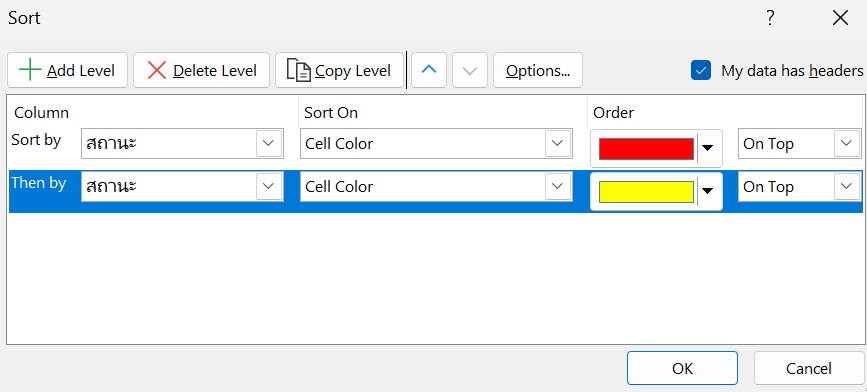Select the red color swatch
This screenshot has width=867, height=392.
(x=646, y=149)
